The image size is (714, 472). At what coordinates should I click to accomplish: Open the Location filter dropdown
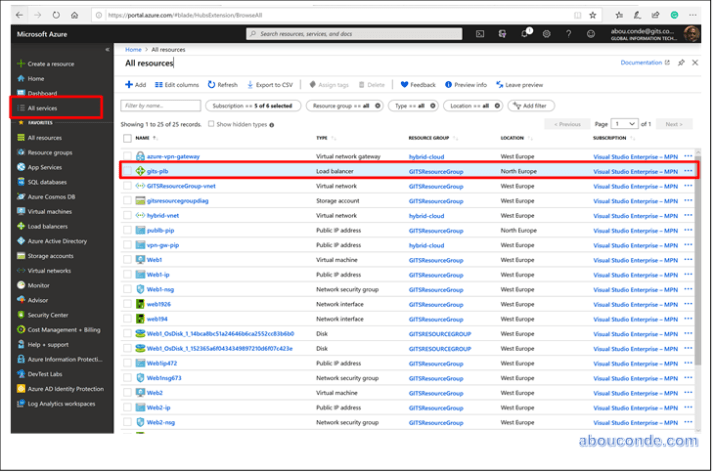tap(473, 105)
